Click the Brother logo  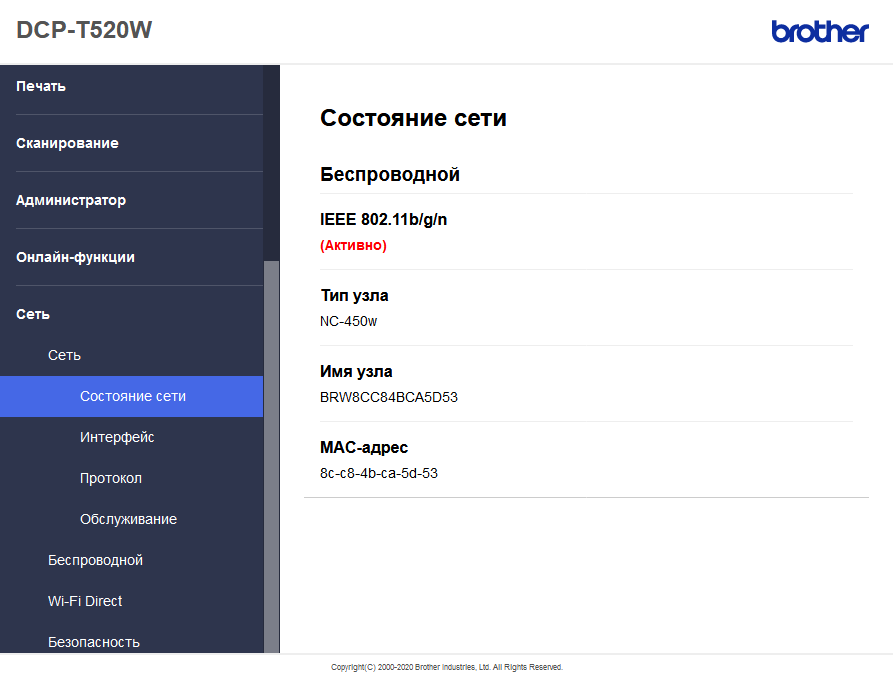click(820, 31)
